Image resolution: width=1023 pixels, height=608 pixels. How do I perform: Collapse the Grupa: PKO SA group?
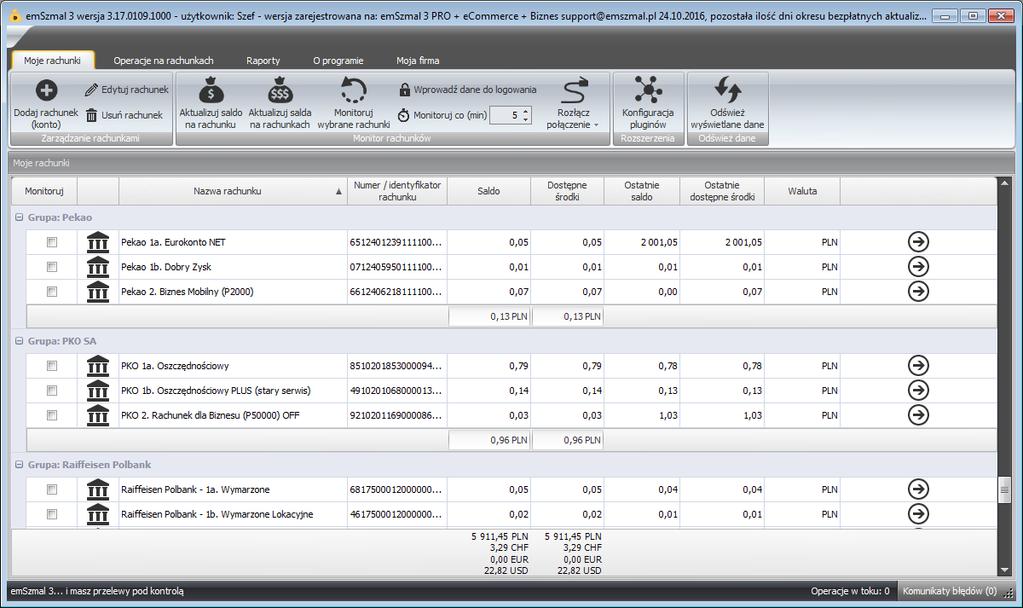[19, 341]
